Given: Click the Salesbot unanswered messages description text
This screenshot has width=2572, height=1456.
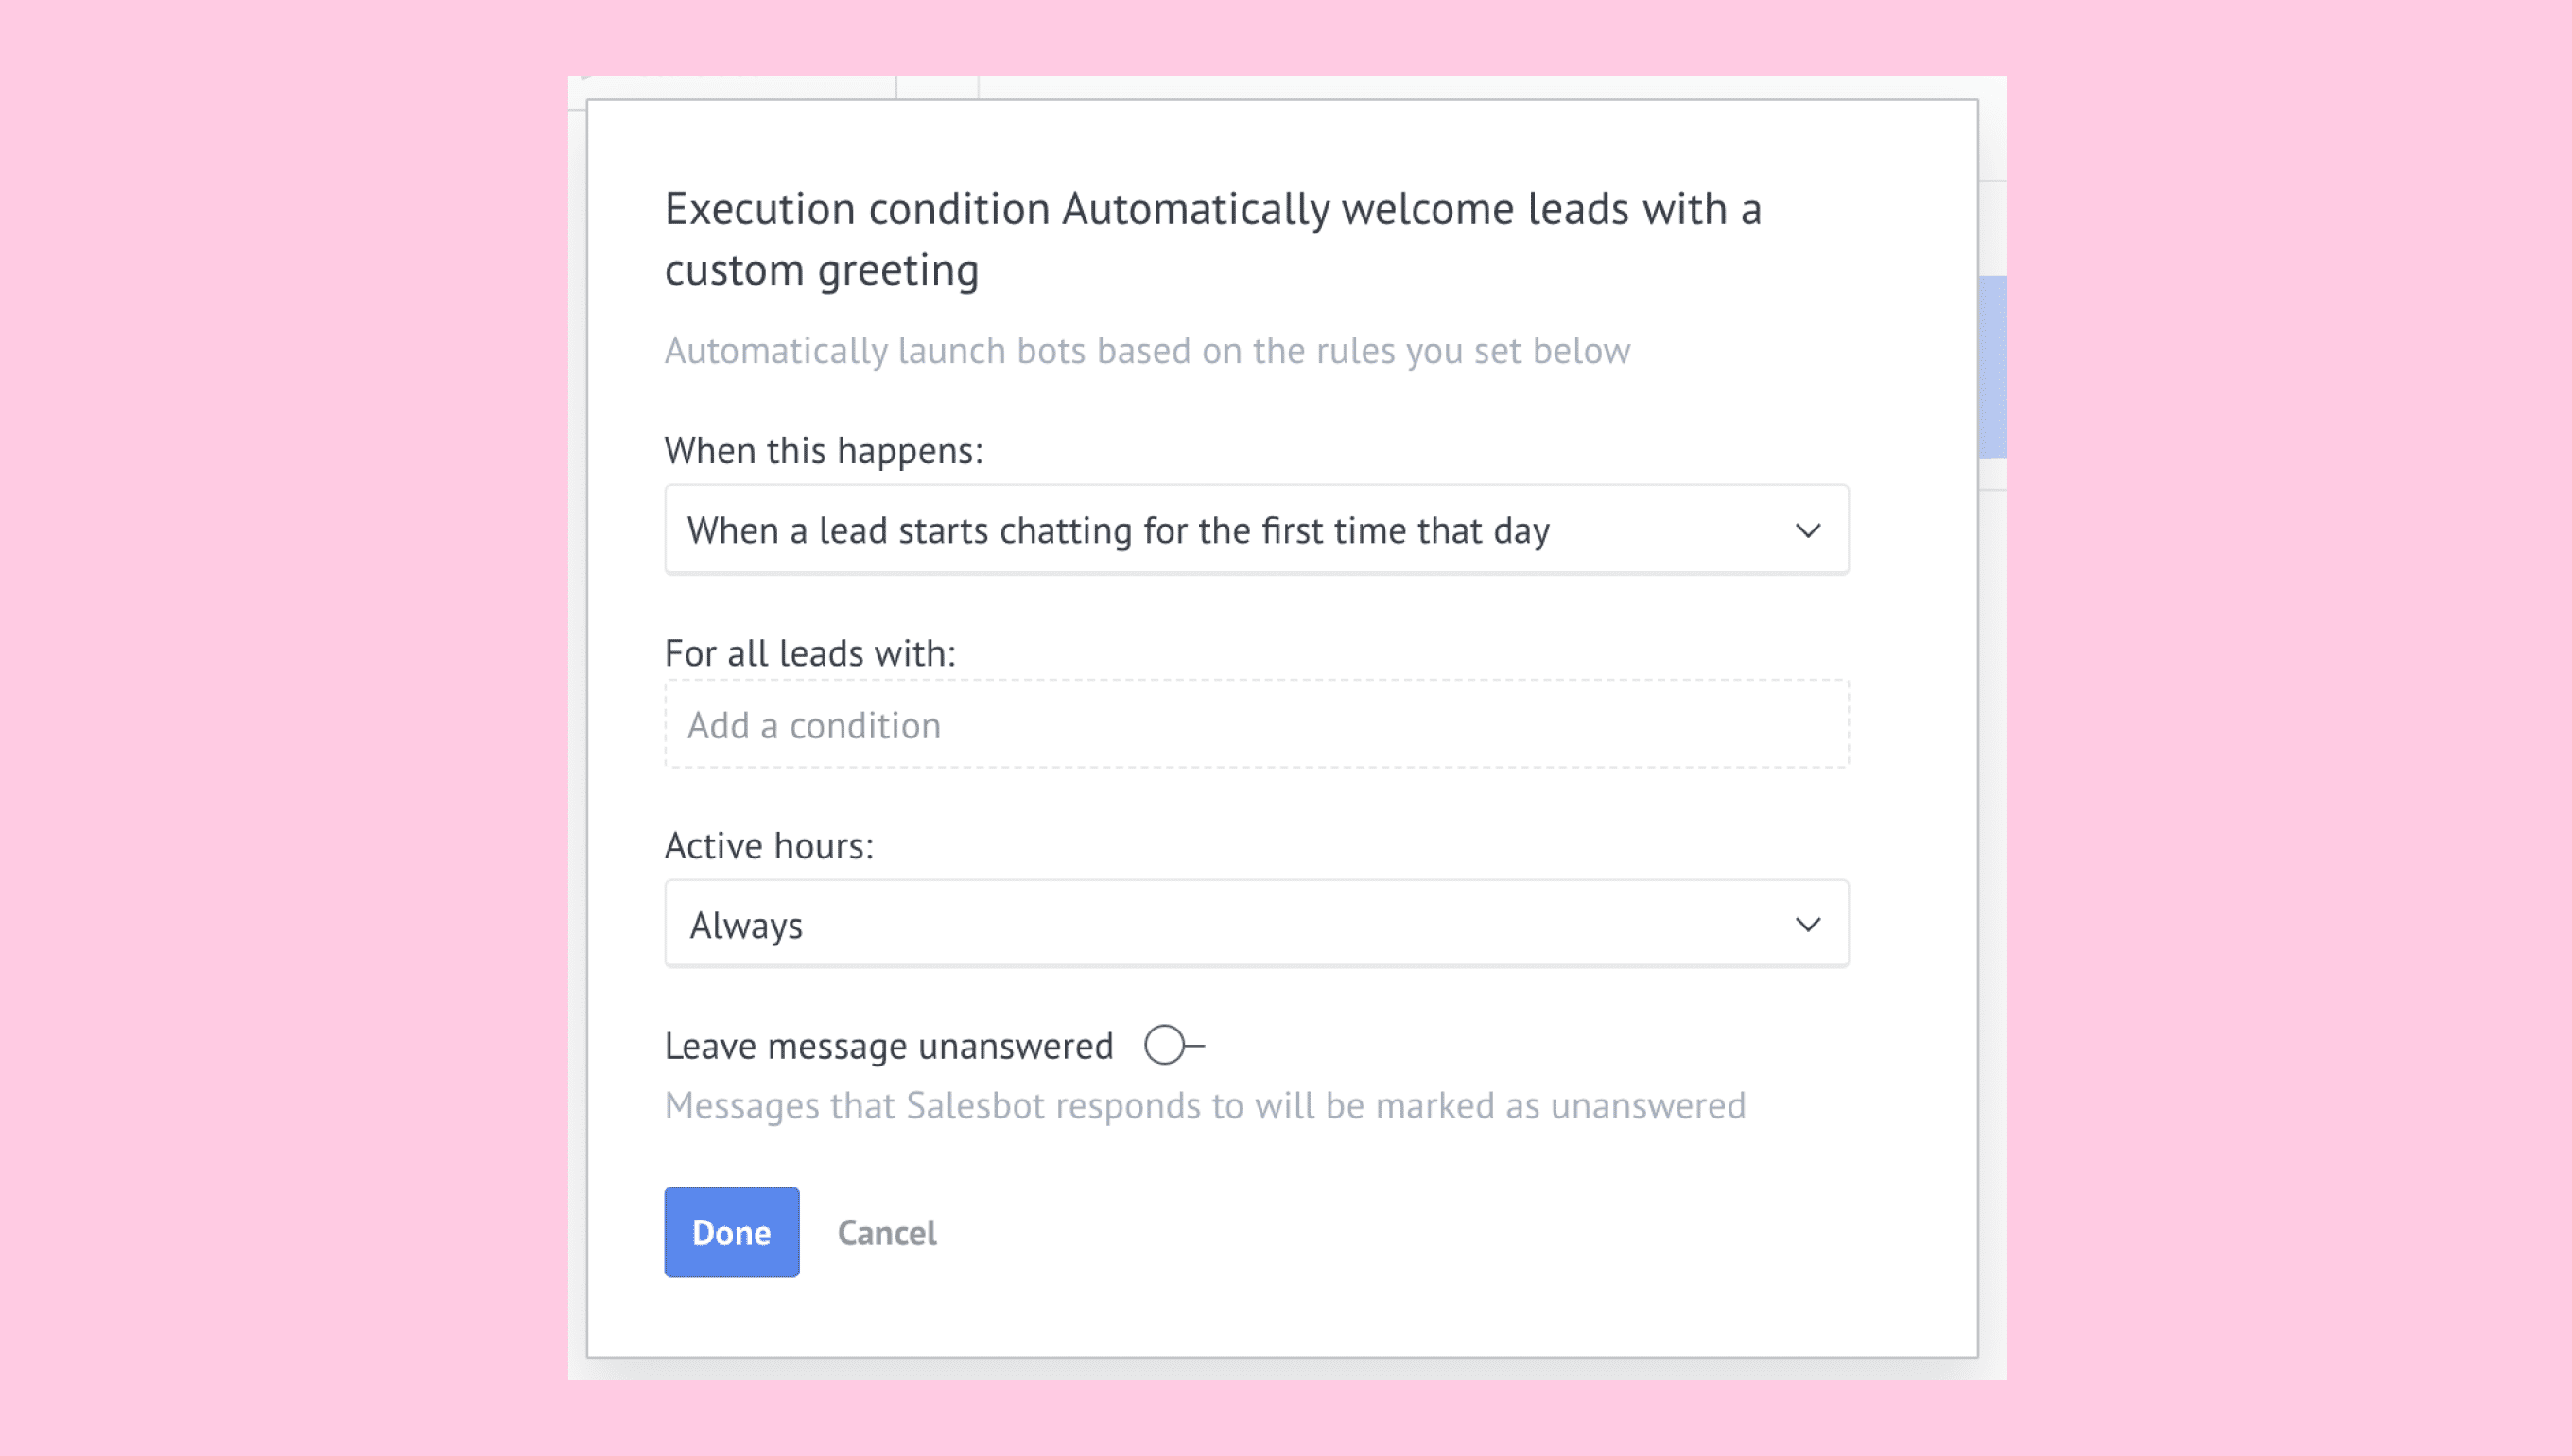Looking at the screenshot, I should [1205, 1106].
